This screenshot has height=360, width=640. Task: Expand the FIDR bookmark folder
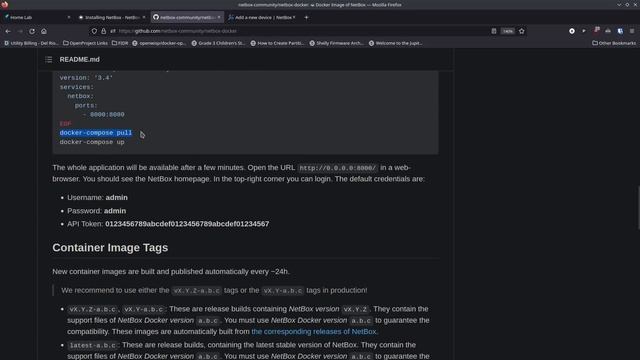point(120,43)
